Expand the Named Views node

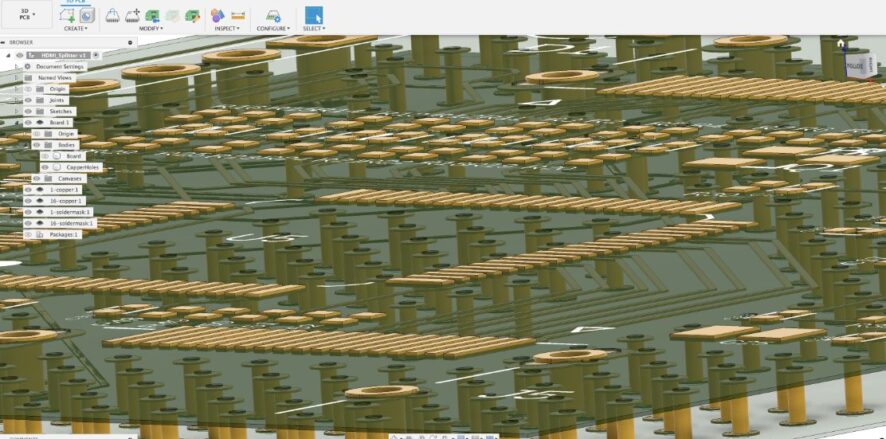16,77
